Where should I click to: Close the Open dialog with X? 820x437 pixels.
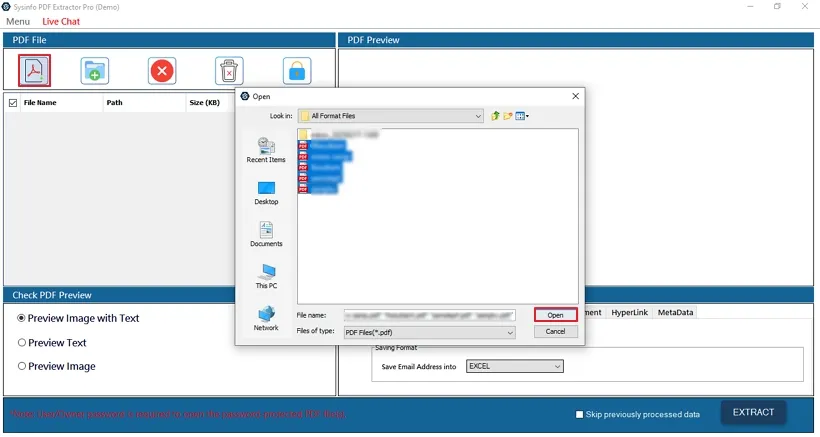(575, 96)
